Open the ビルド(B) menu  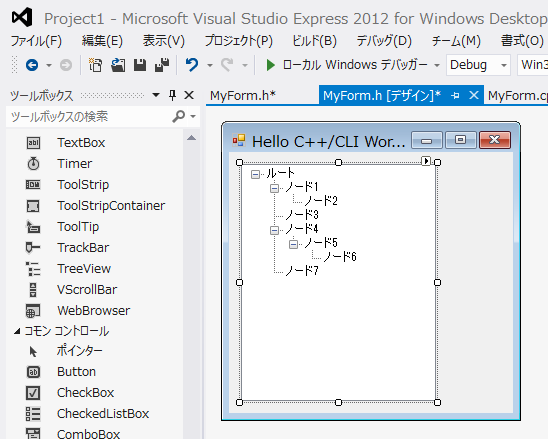click(x=314, y=41)
